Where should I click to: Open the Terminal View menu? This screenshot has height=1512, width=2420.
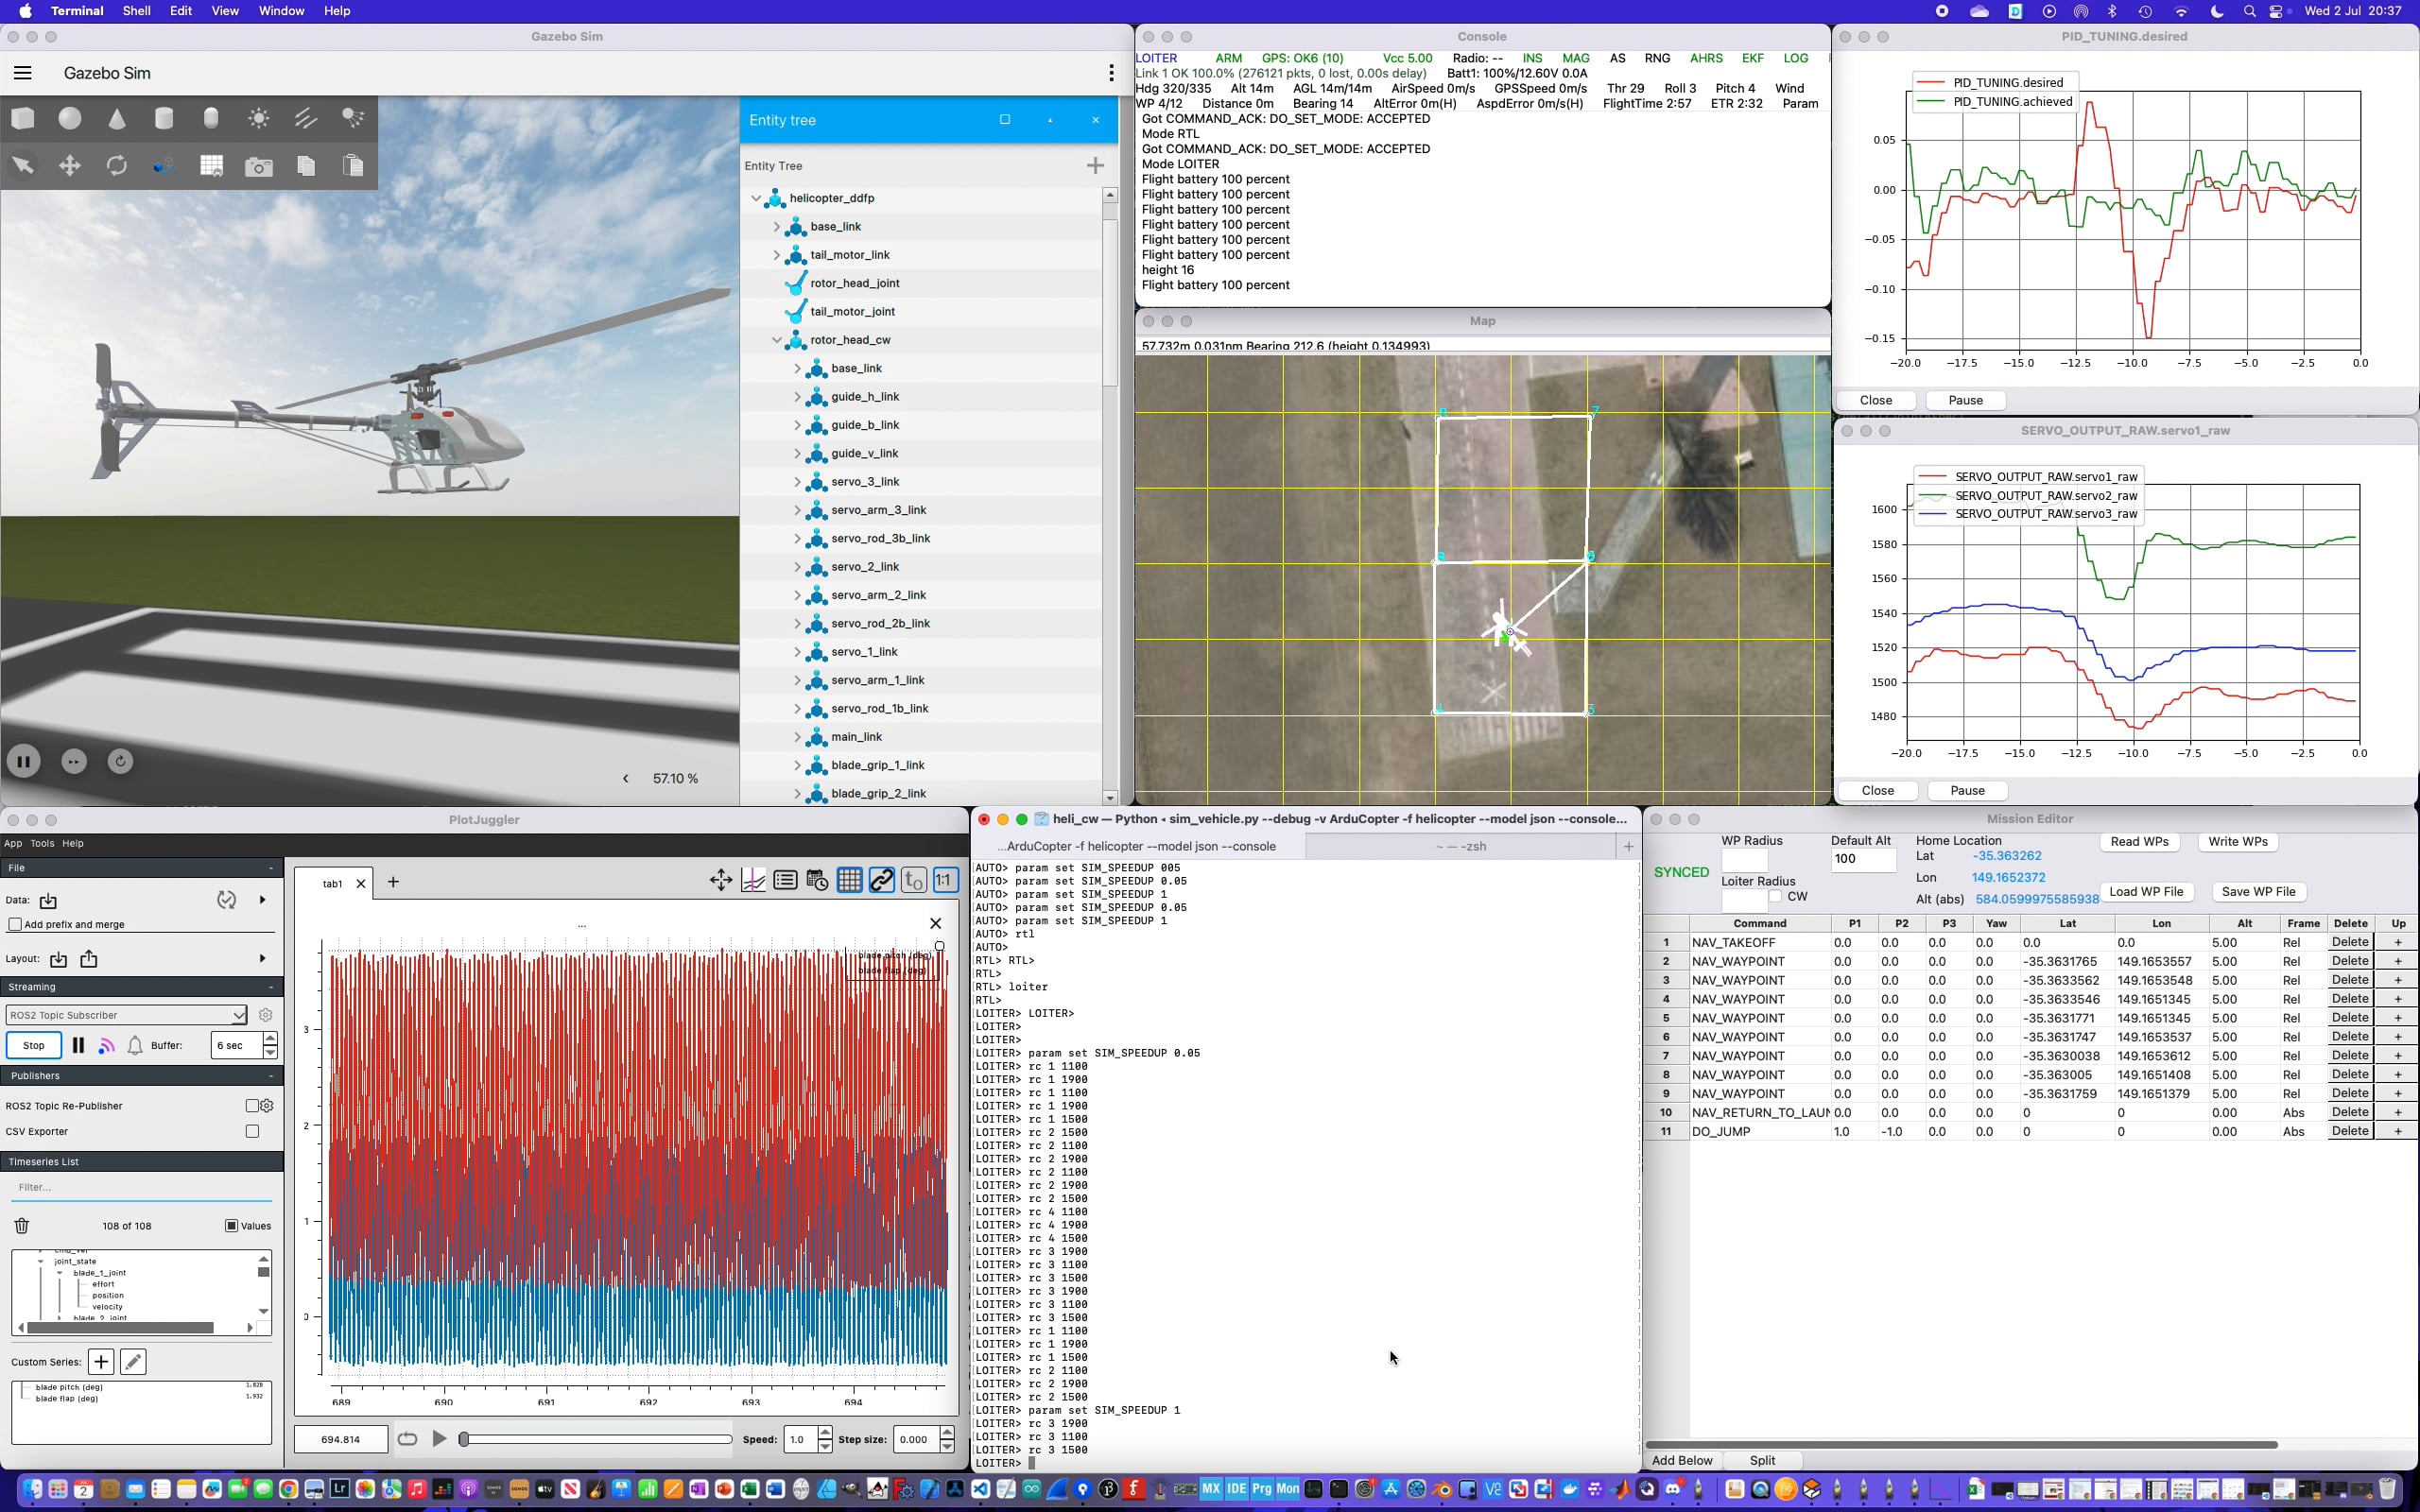click(225, 11)
